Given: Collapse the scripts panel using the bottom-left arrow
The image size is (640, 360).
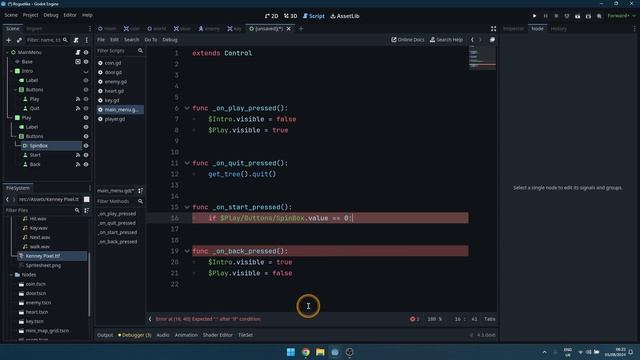Looking at the screenshot, I should click(150, 319).
